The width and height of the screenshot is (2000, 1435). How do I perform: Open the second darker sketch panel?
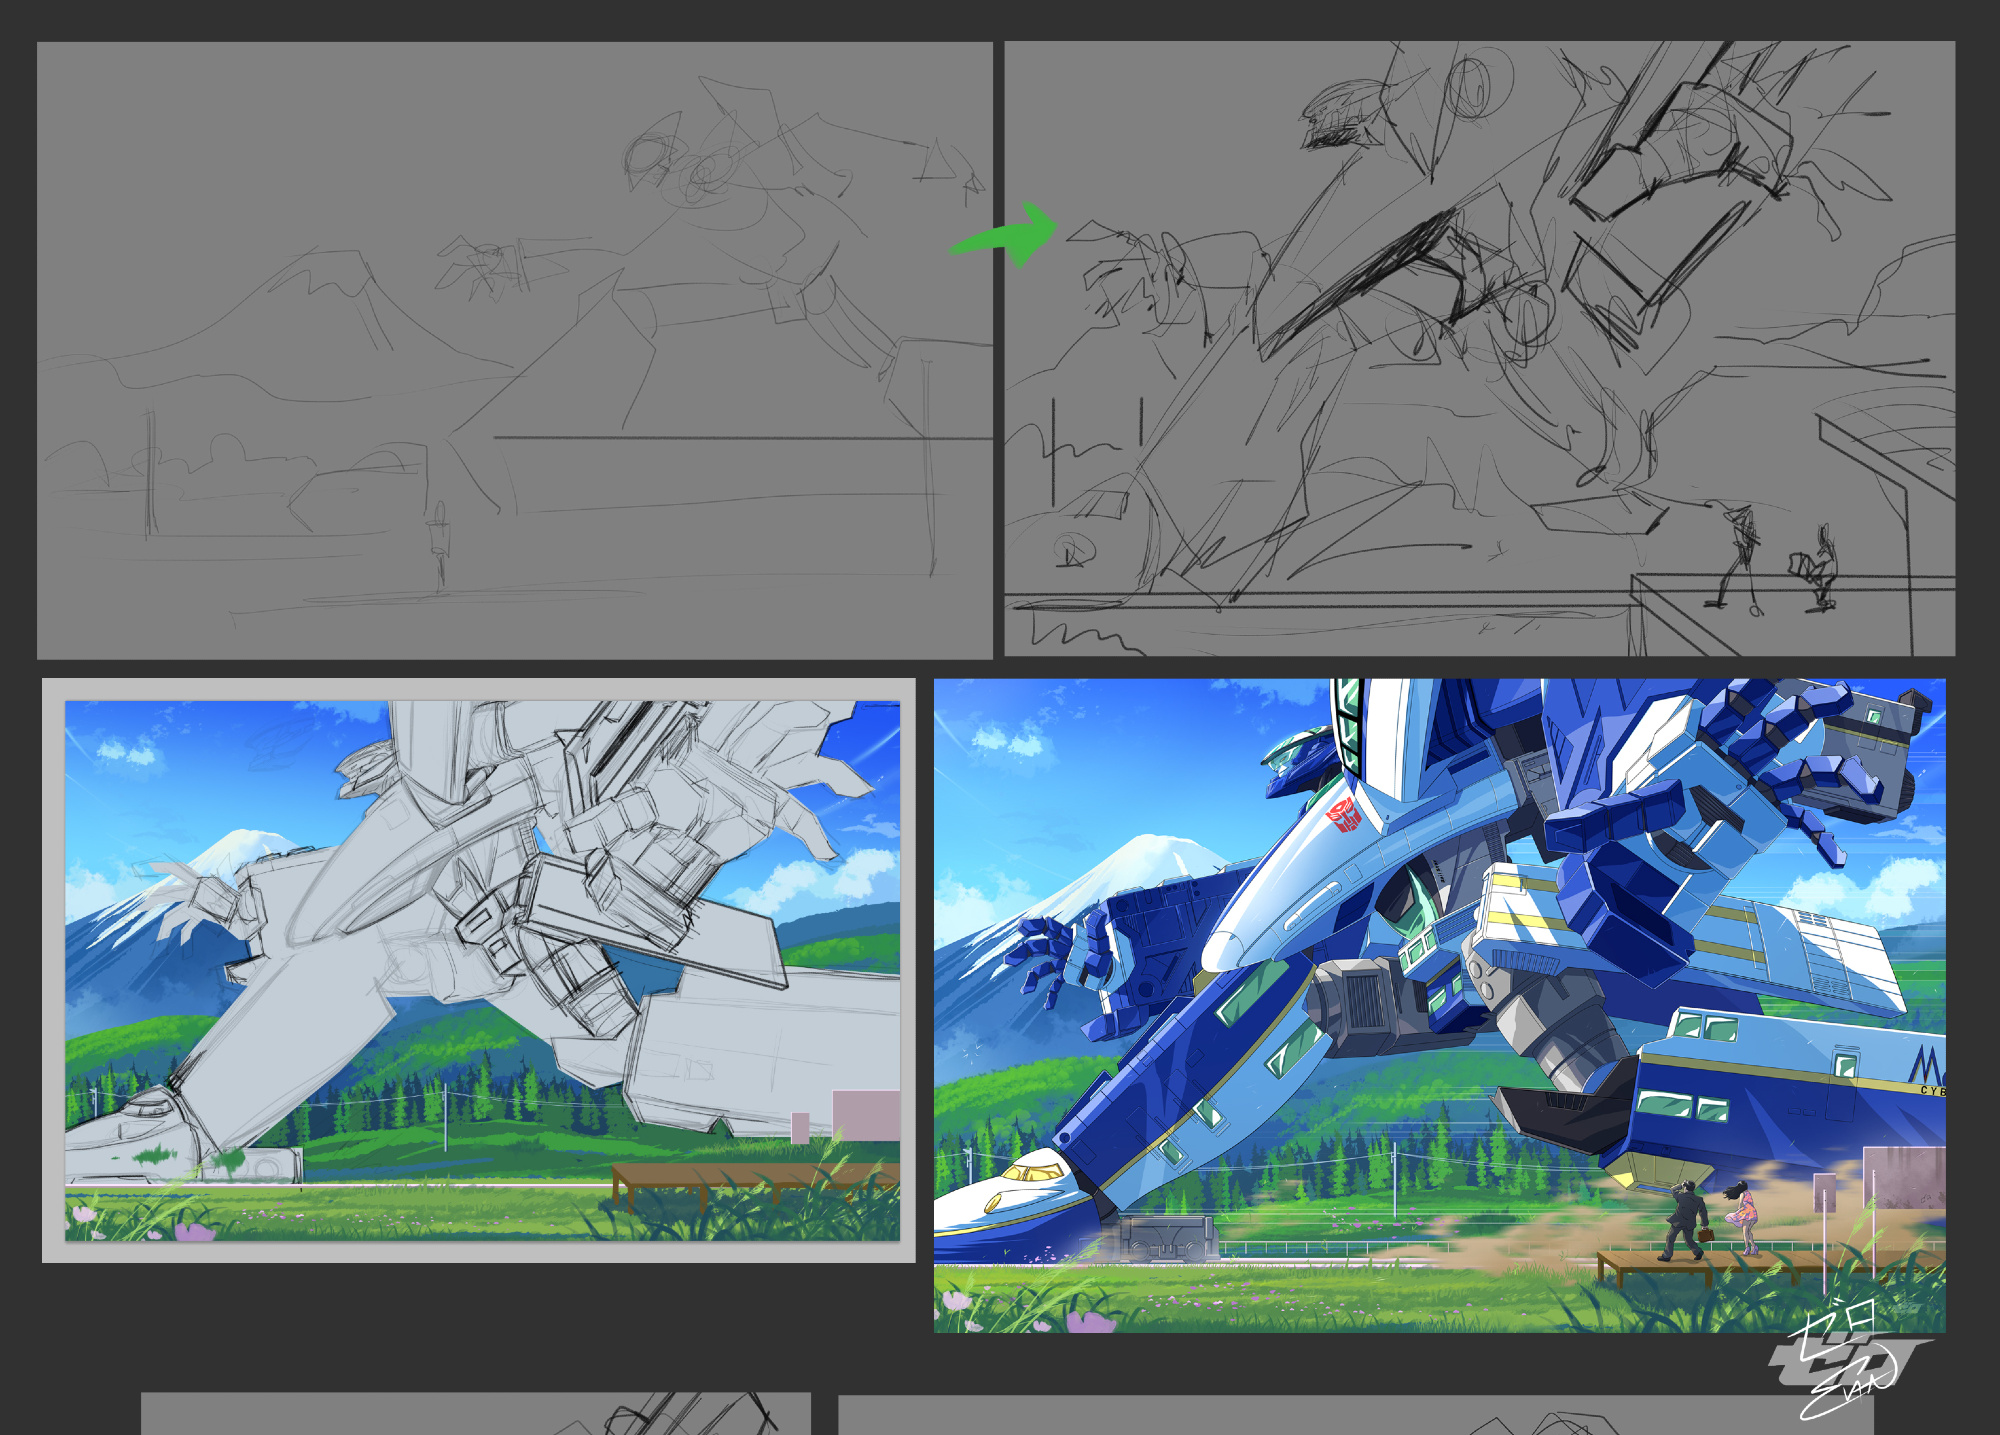click(x=1479, y=348)
